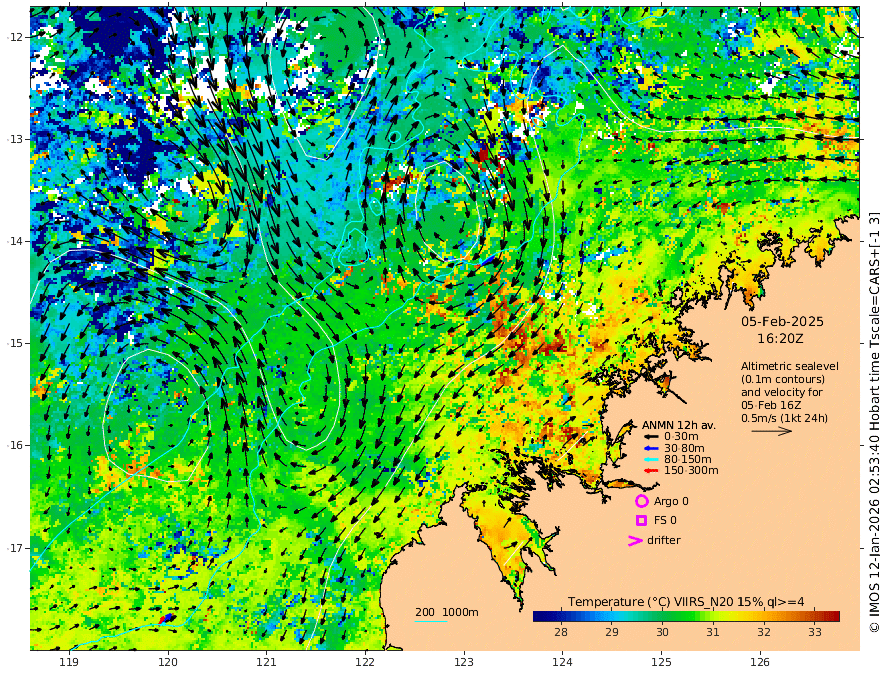Image resolution: width=880 pixels, height=680 pixels.
Task: Click the ANMN 12h av. legend heading
Action: tap(679, 425)
